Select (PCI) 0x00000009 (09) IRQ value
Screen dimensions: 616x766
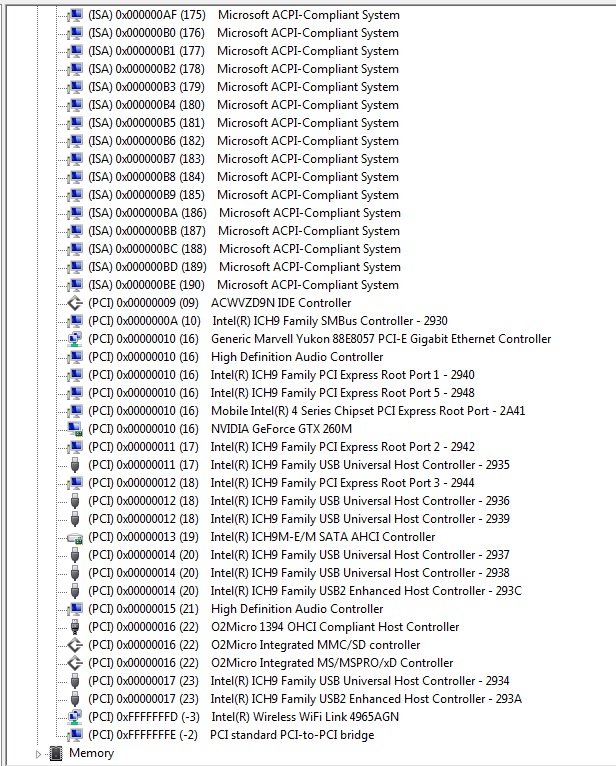tap(143, 303)
